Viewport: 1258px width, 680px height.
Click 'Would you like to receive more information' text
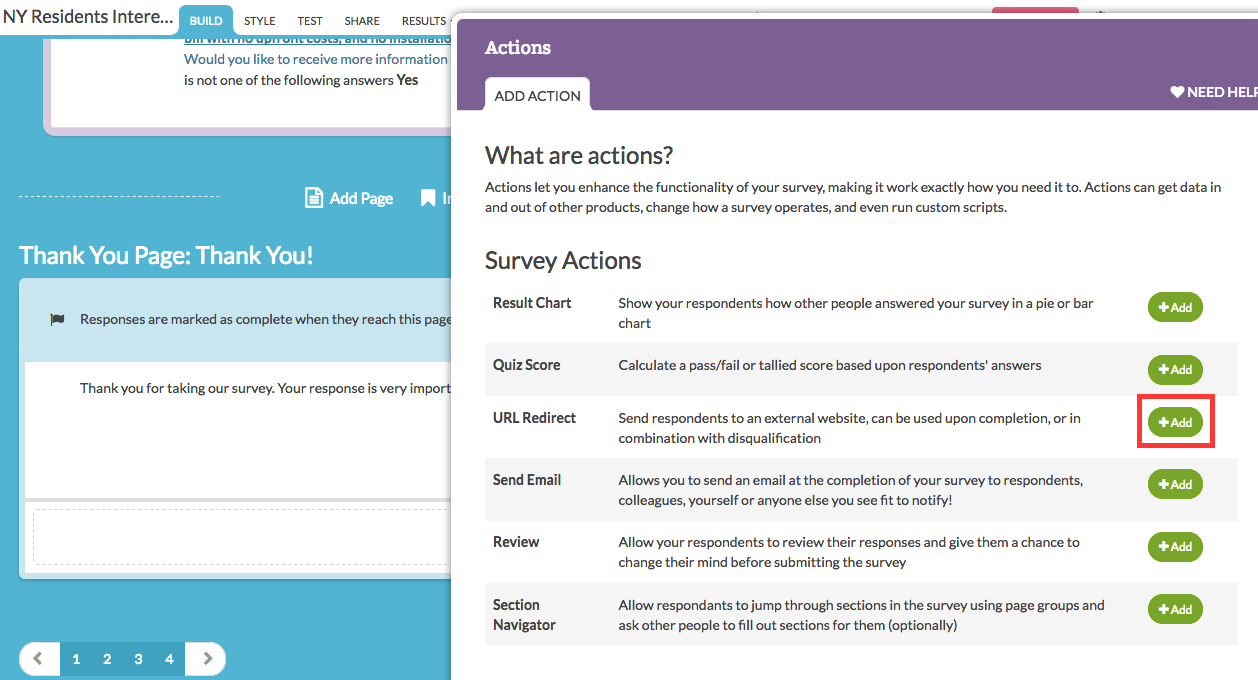click(316, 59)
